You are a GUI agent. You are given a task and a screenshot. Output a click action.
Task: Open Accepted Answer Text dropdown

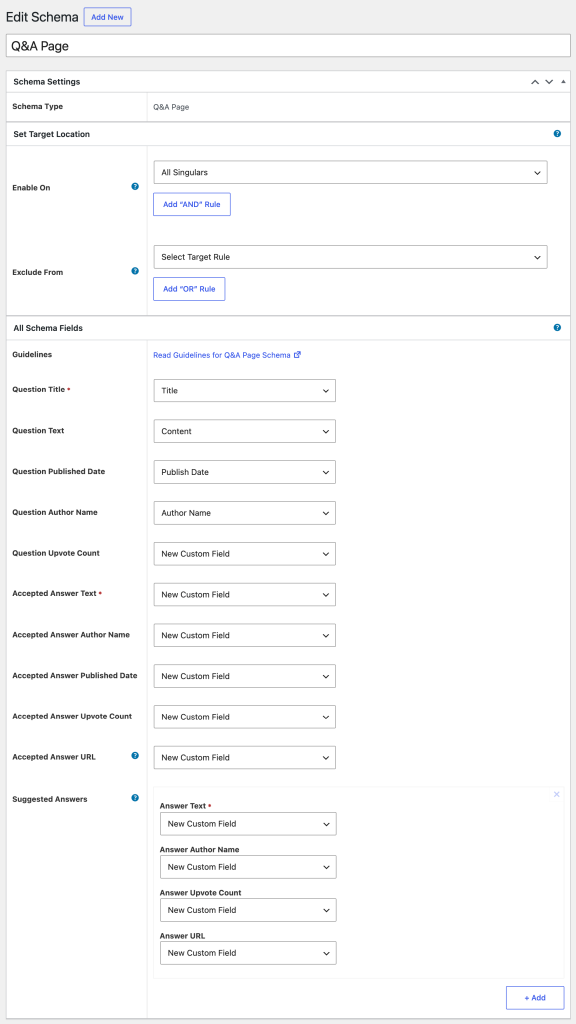tap(245, 594)
